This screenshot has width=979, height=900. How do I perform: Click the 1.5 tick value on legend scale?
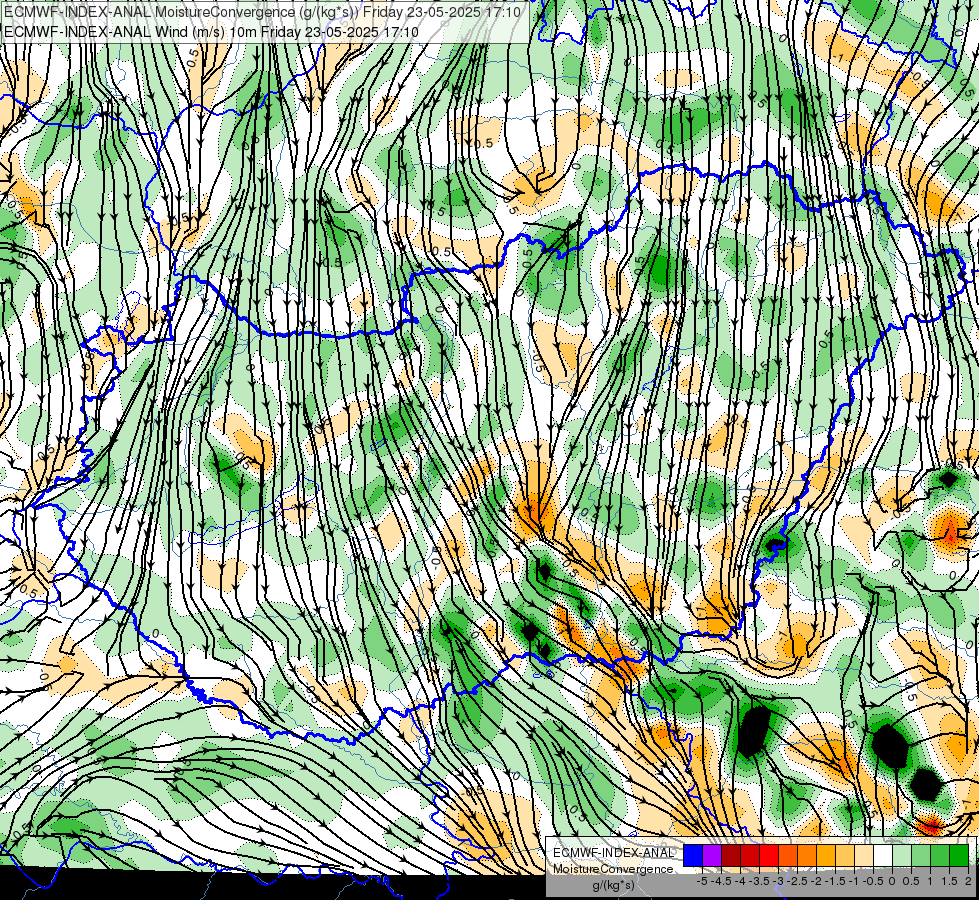(949, 881)
